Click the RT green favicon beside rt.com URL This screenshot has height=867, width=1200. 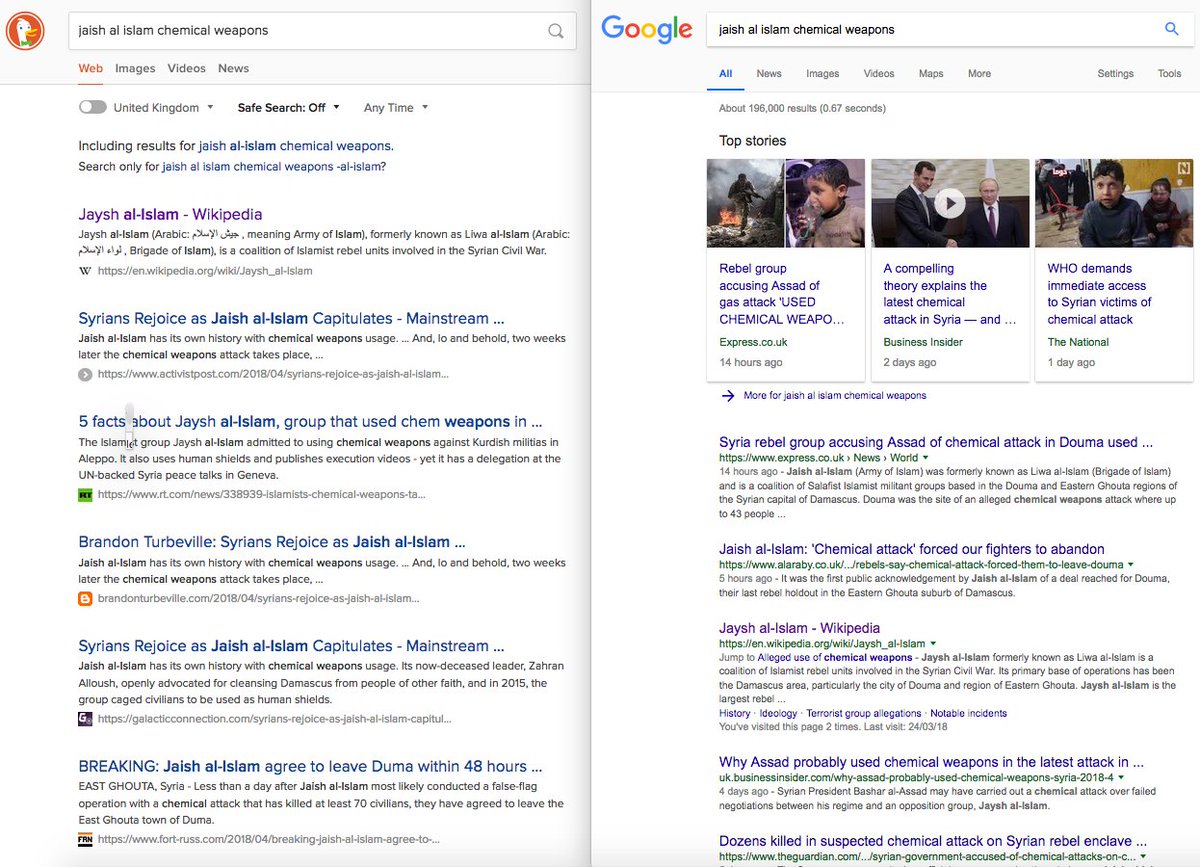coord(85,494)
